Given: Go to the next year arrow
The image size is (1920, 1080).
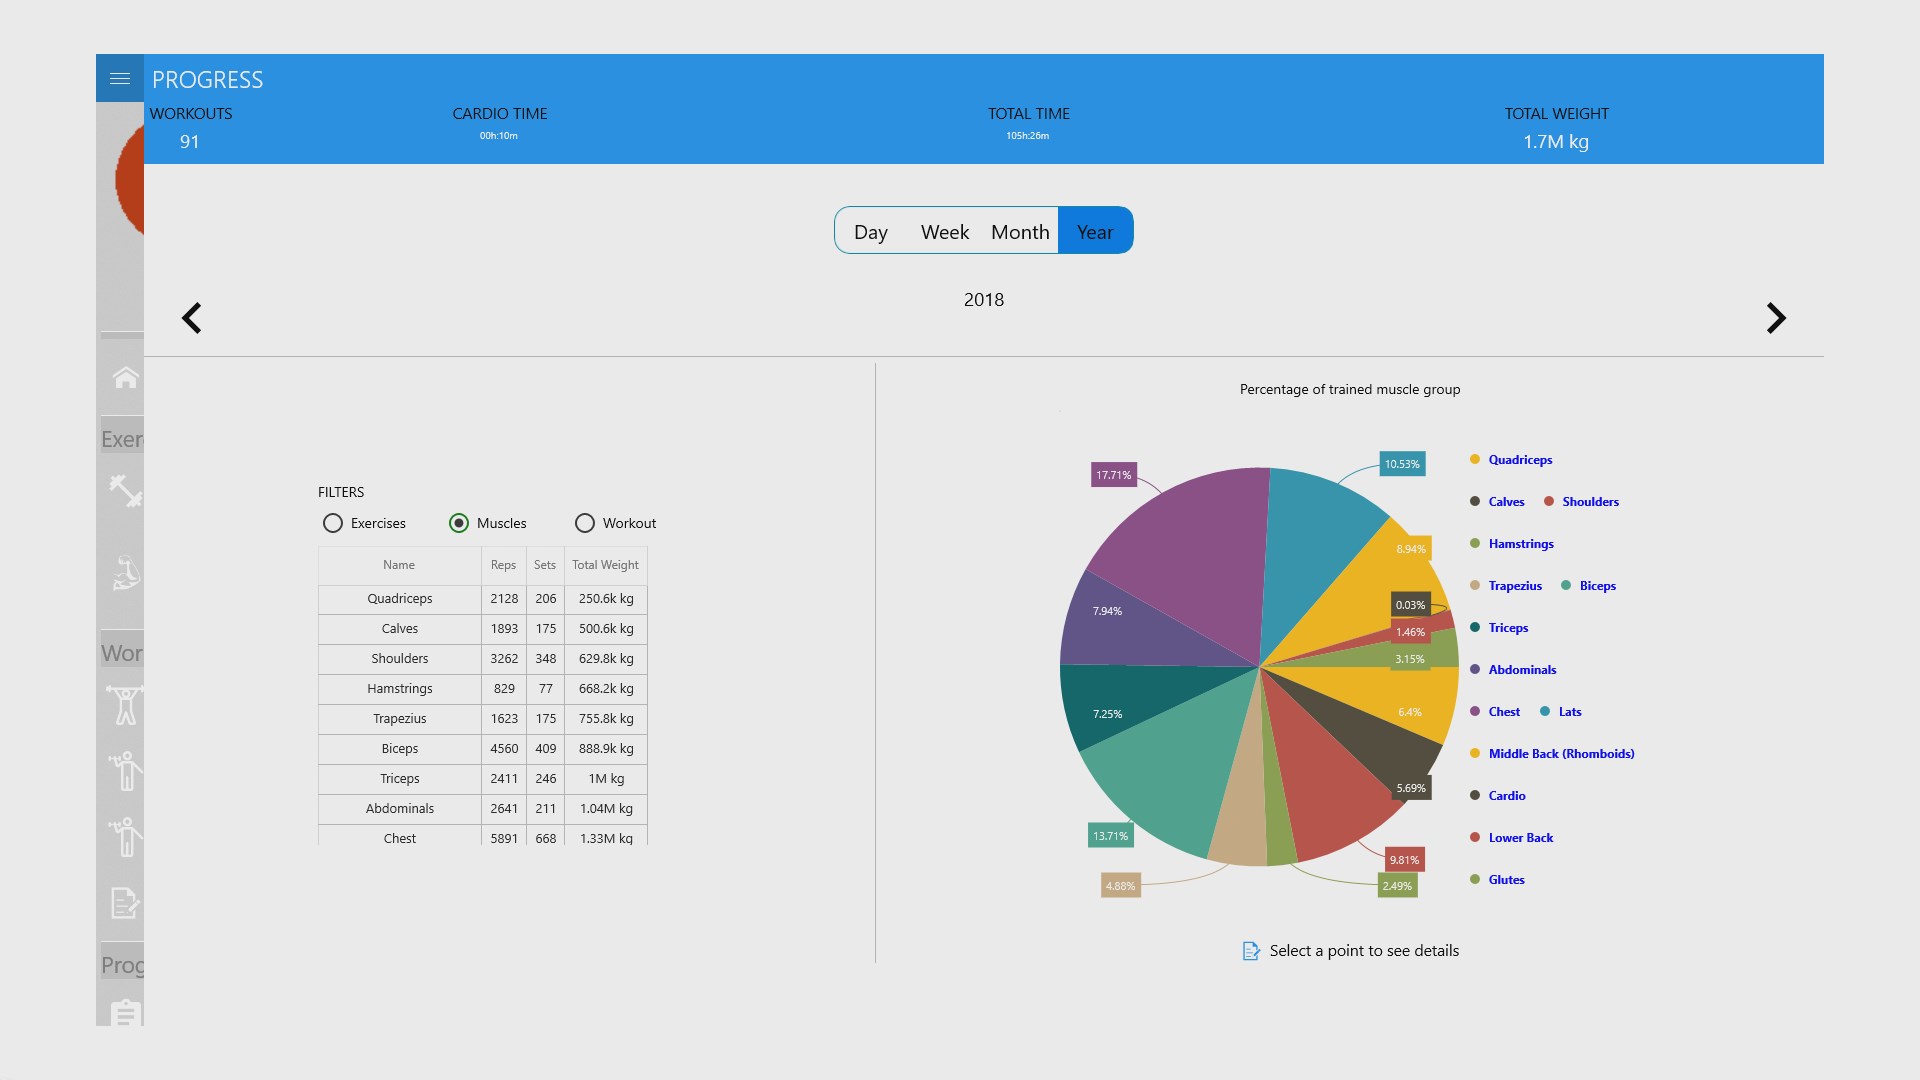Looking at the screenshot, I should pos(1775,318).
